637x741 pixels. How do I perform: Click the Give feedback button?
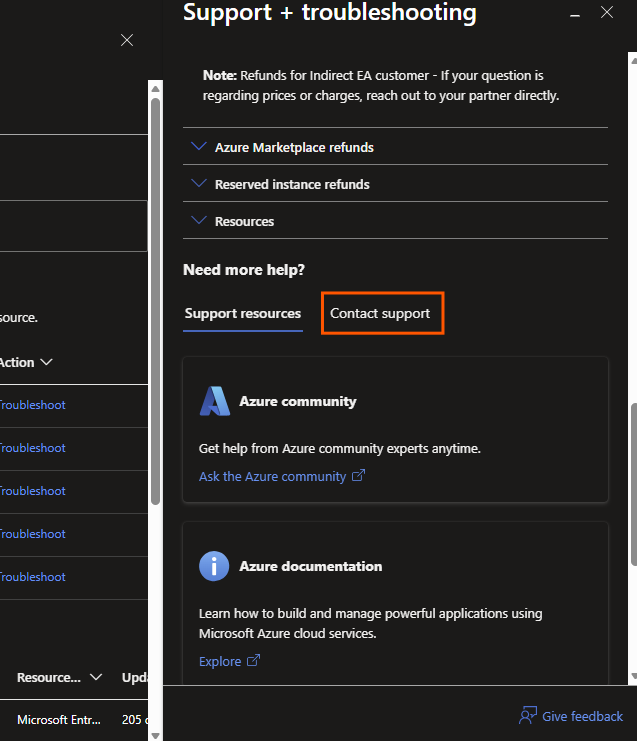coord(571,716)
